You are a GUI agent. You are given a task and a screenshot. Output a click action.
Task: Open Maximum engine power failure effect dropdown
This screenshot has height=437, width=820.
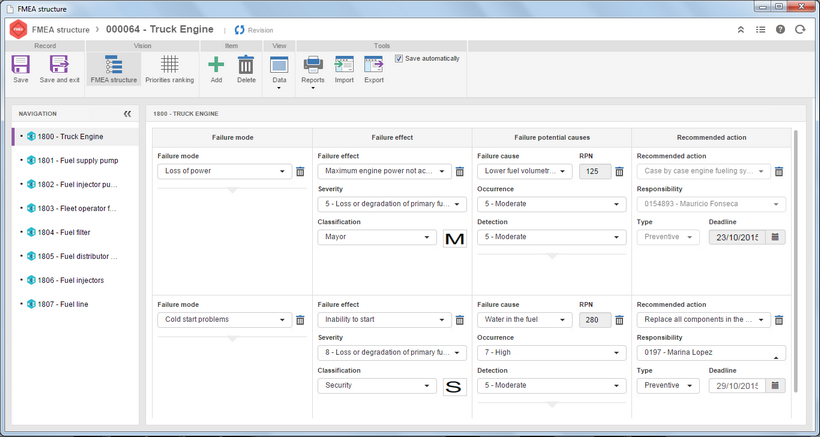[384, 171]
